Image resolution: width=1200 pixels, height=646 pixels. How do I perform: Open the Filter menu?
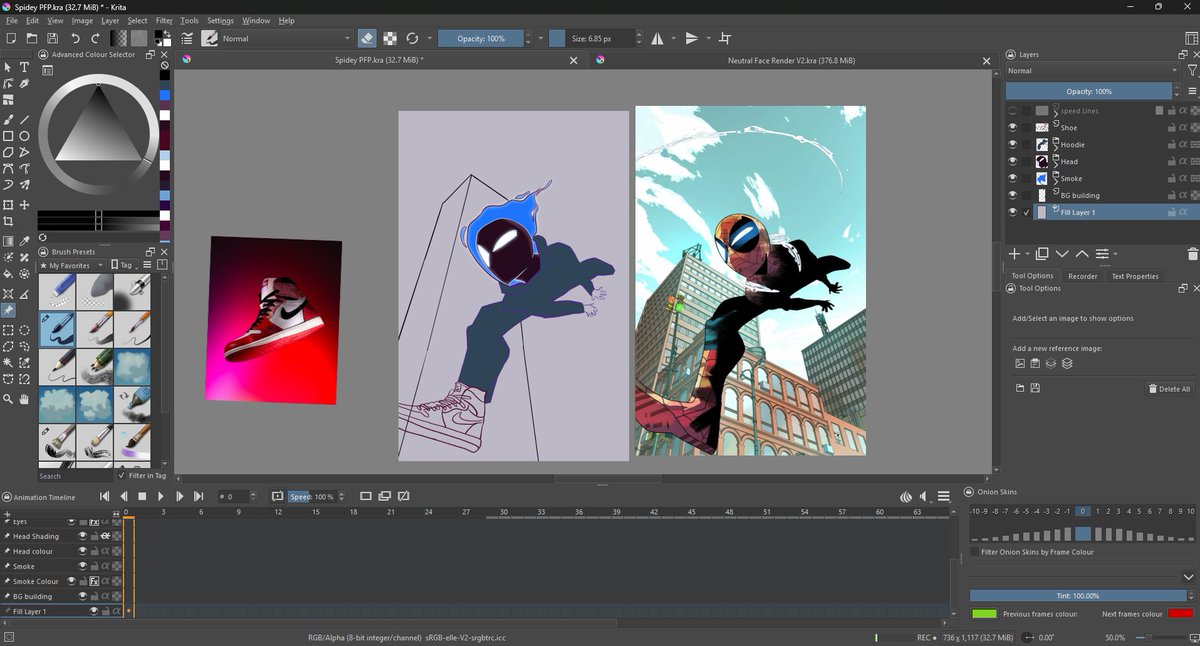tap(164, 20)
